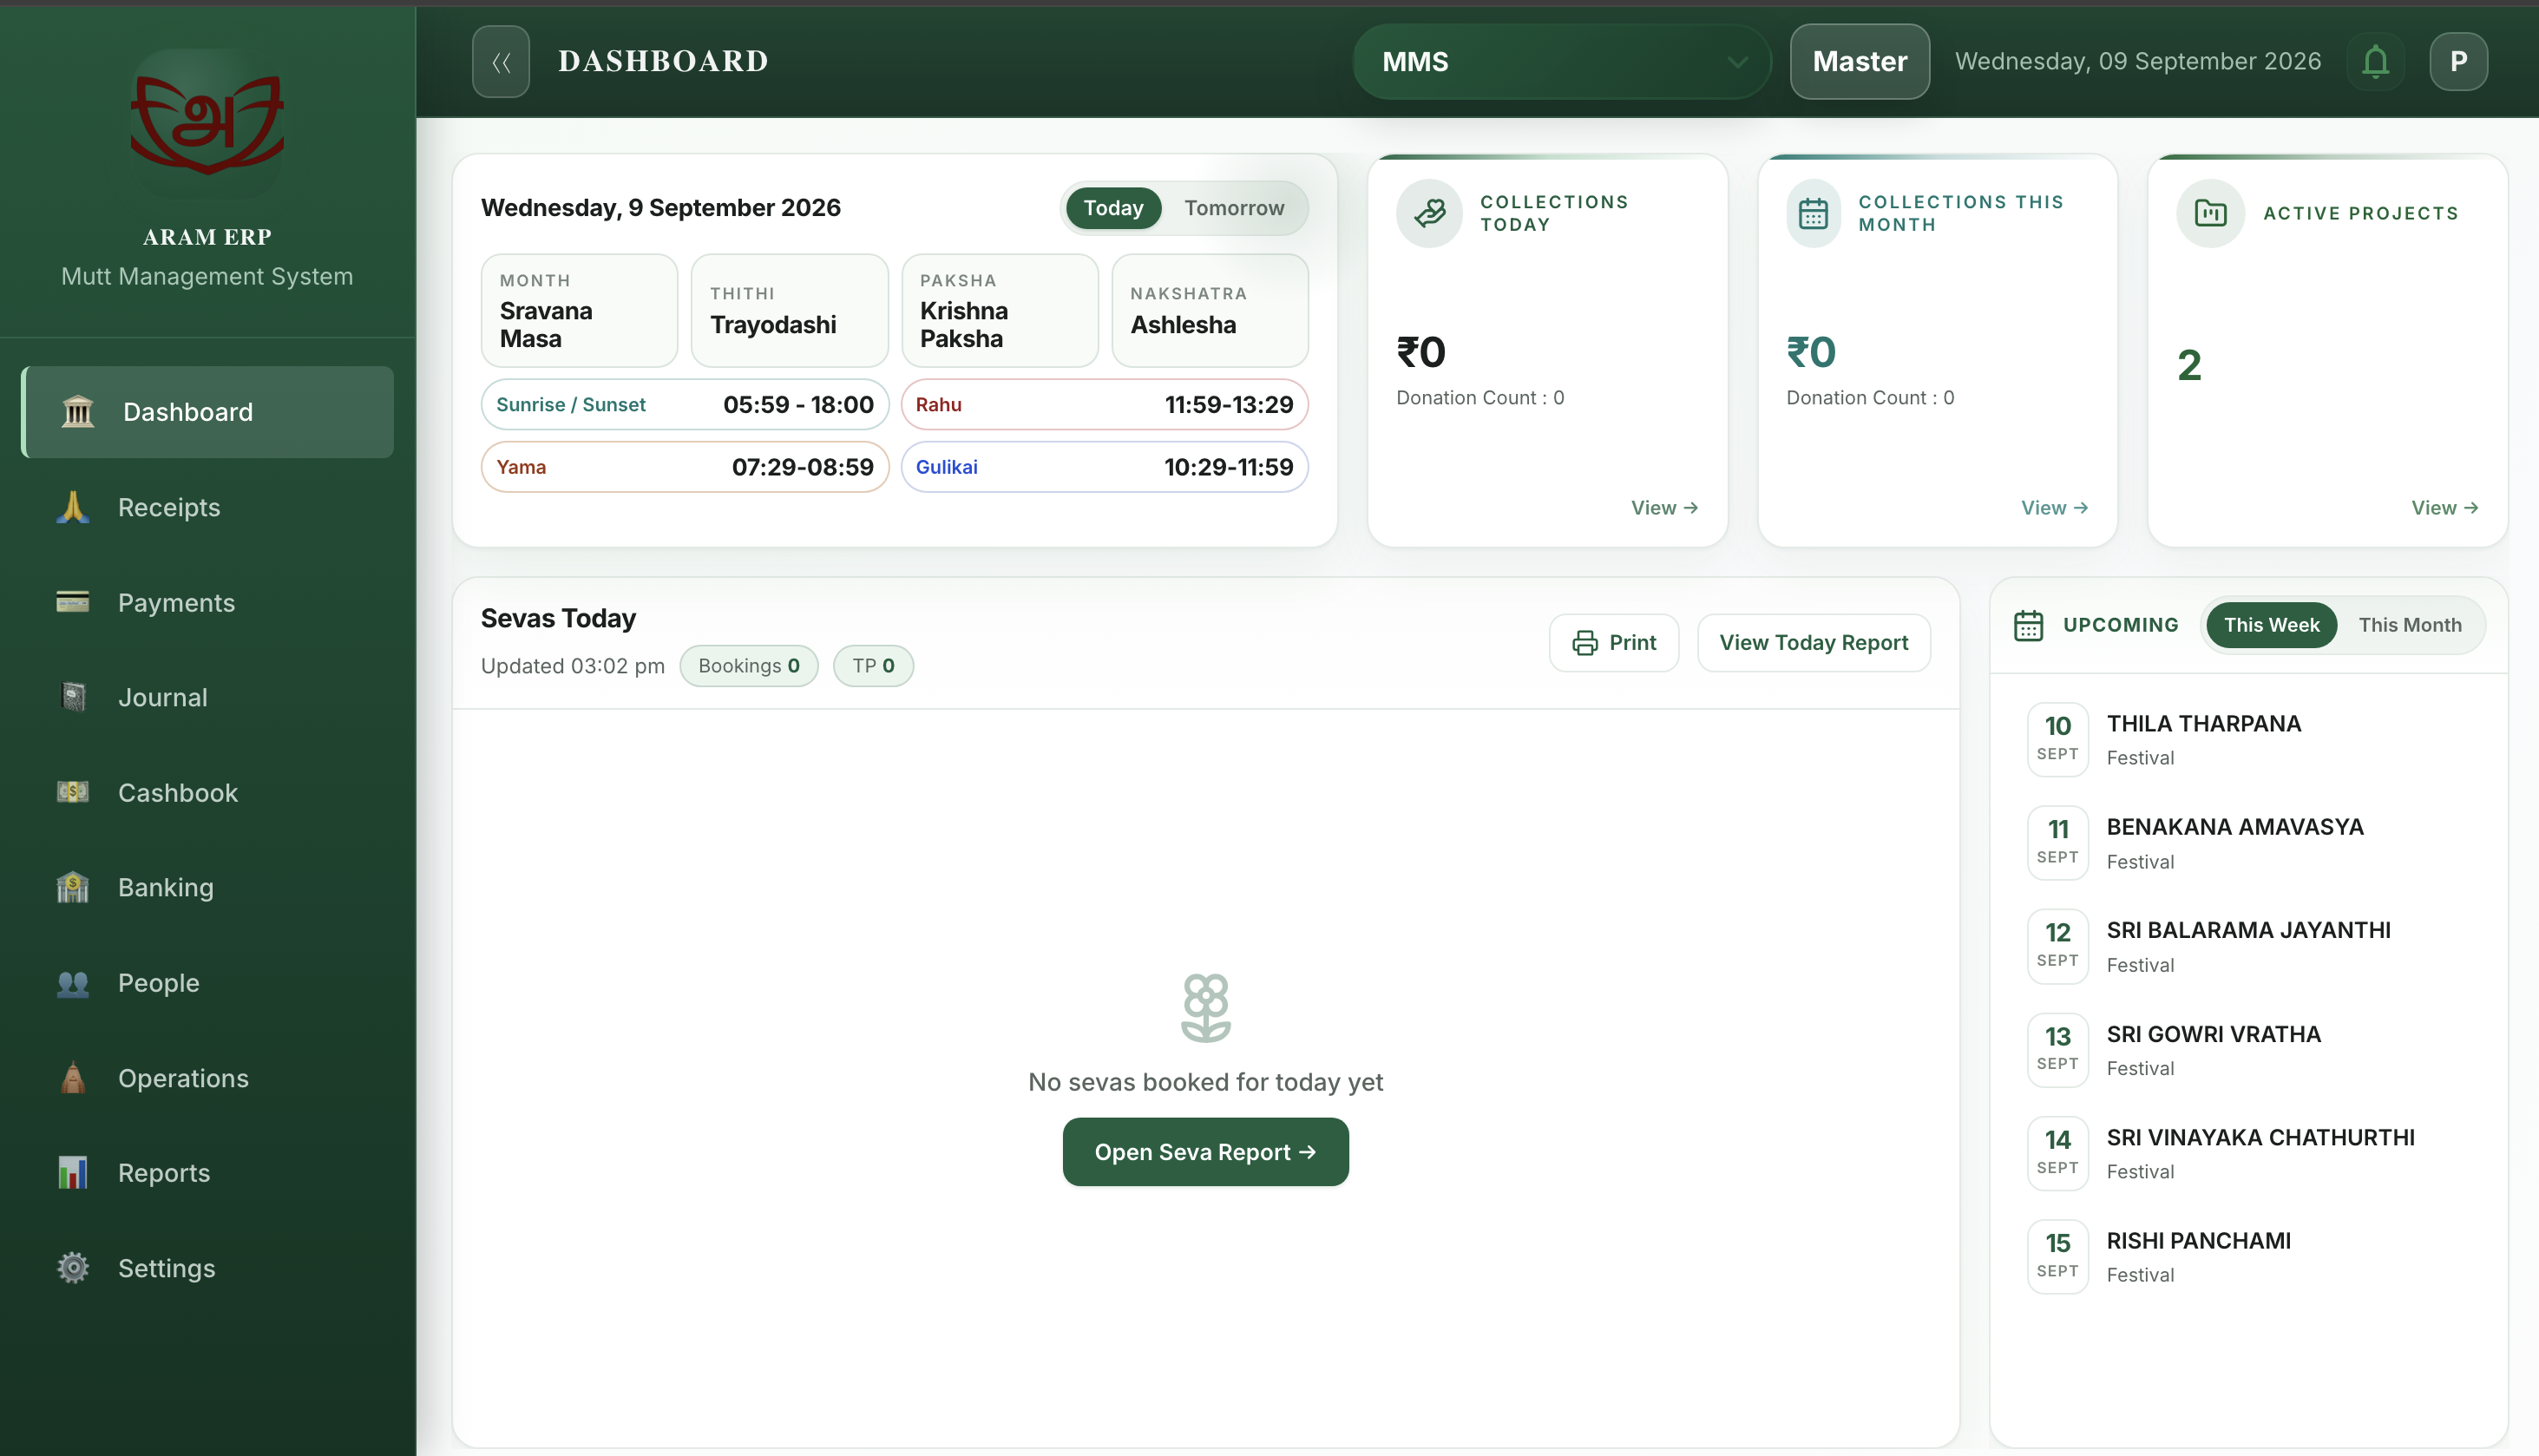Click the TP 0 chip
This screenshot has height=1456, width=2539.
tap(873, 666)
